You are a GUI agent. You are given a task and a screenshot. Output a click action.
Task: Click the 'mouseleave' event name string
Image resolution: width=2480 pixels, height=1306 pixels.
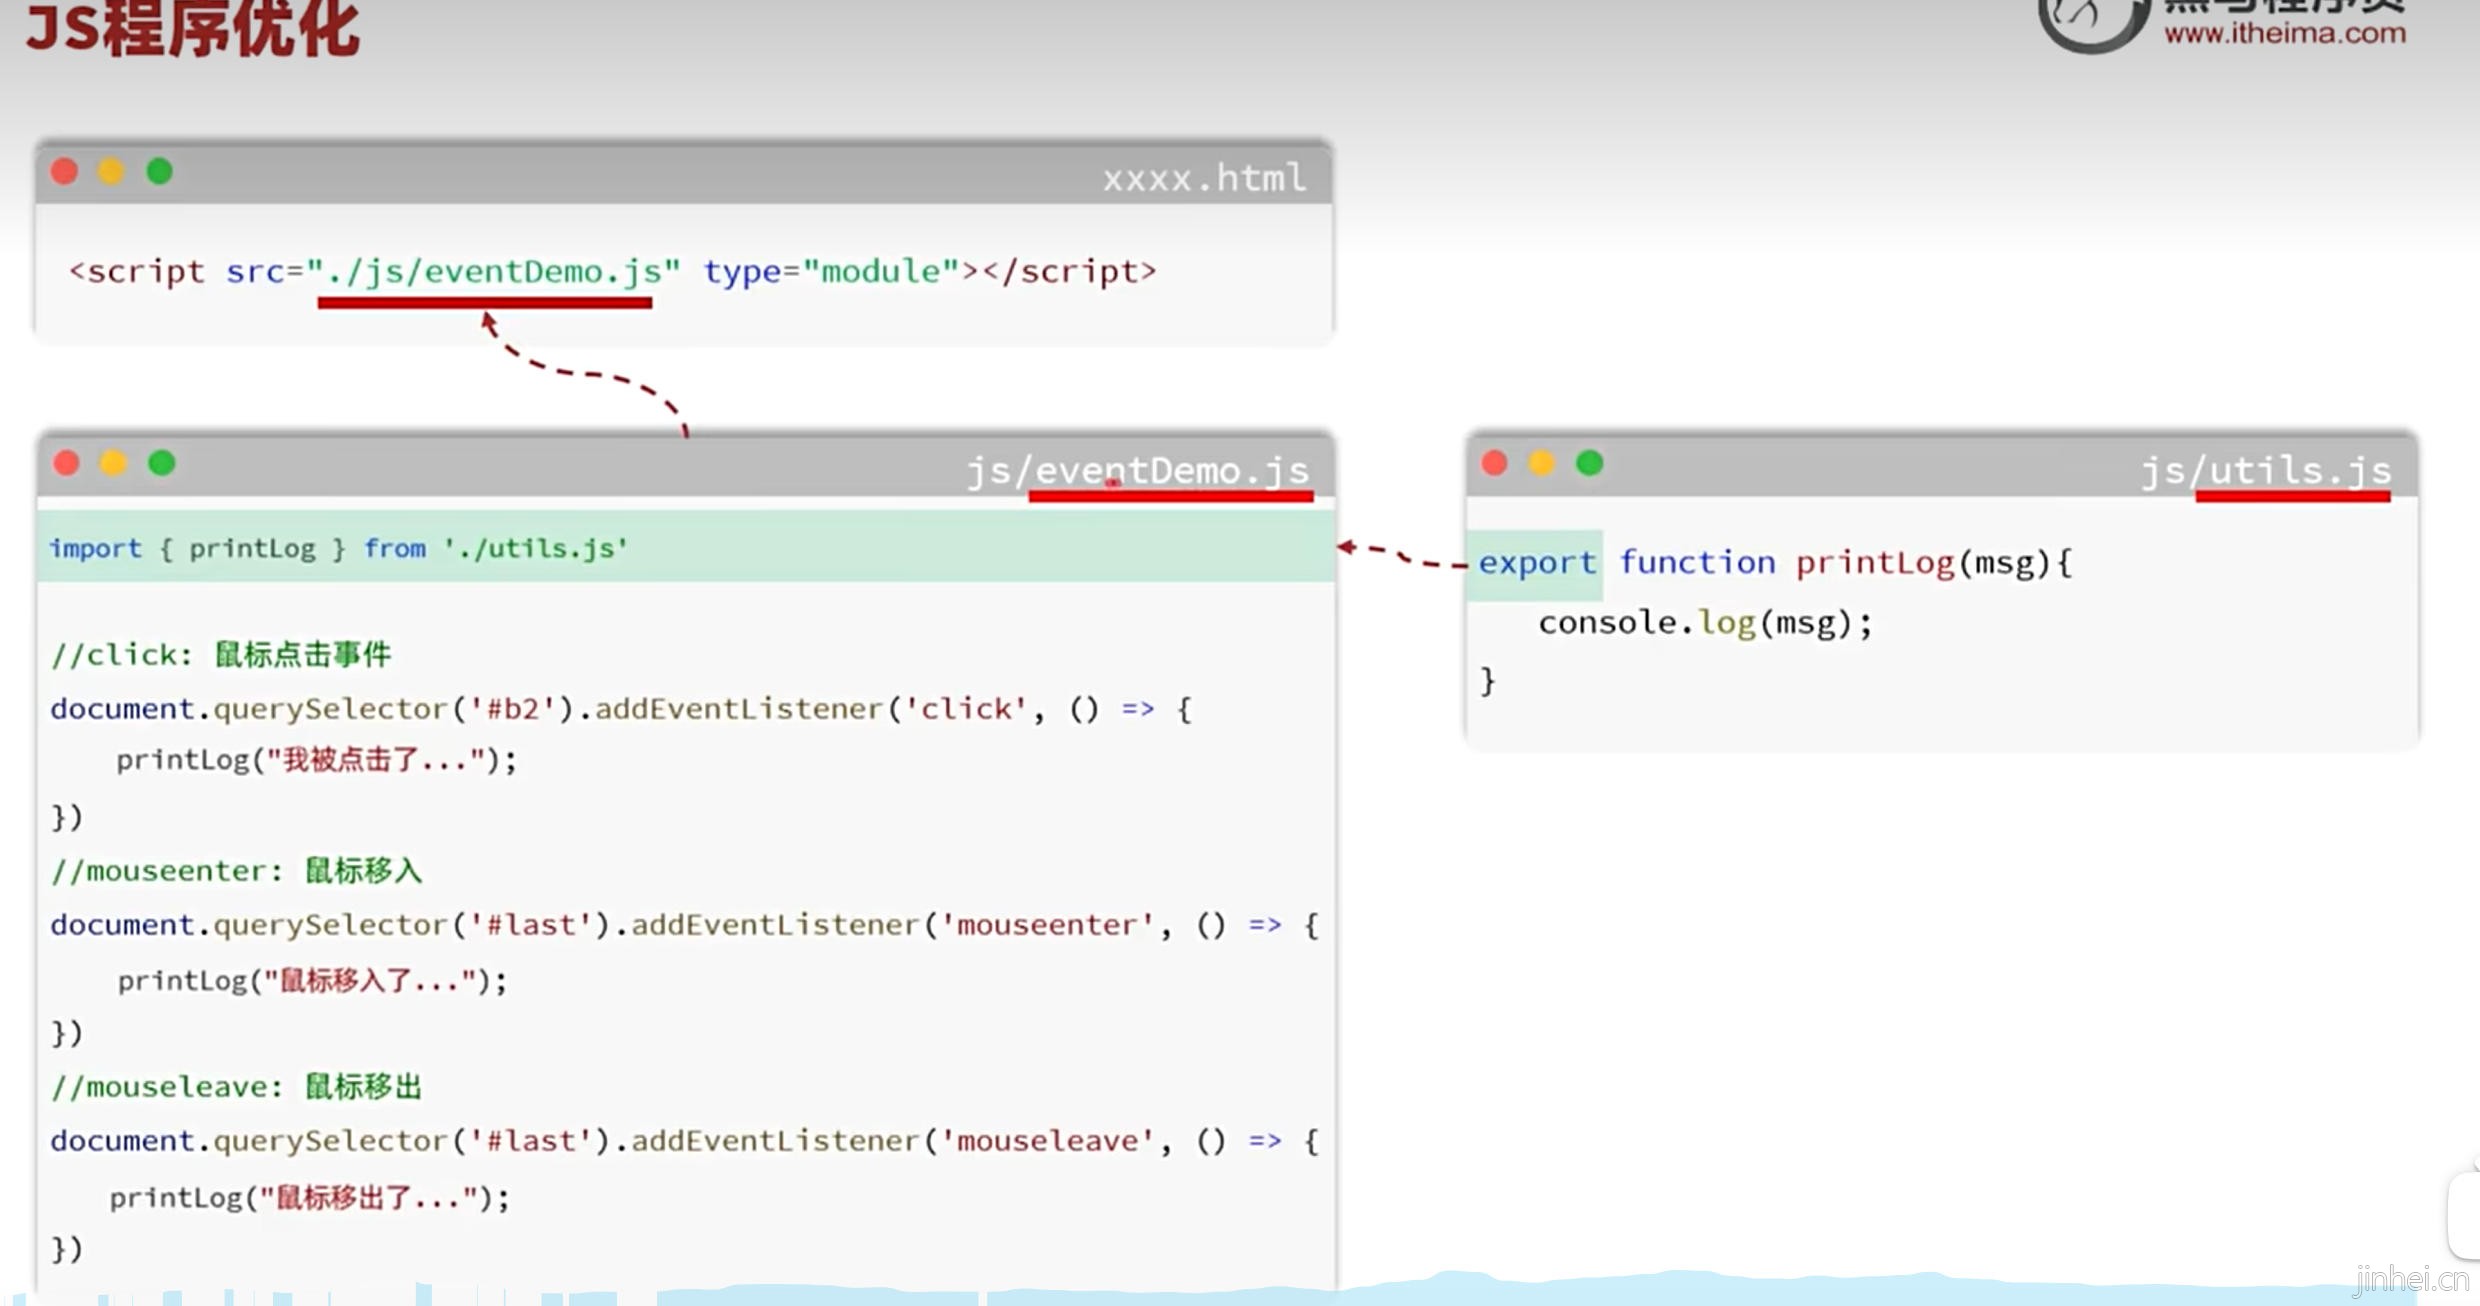1047,1141
